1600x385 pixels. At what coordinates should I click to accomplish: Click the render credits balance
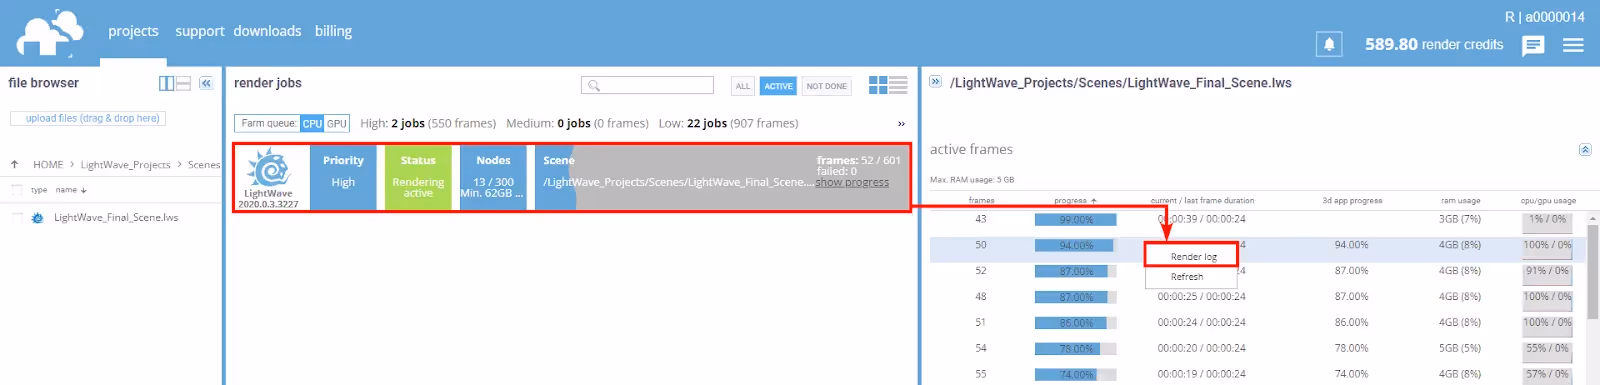point(1434,44)
